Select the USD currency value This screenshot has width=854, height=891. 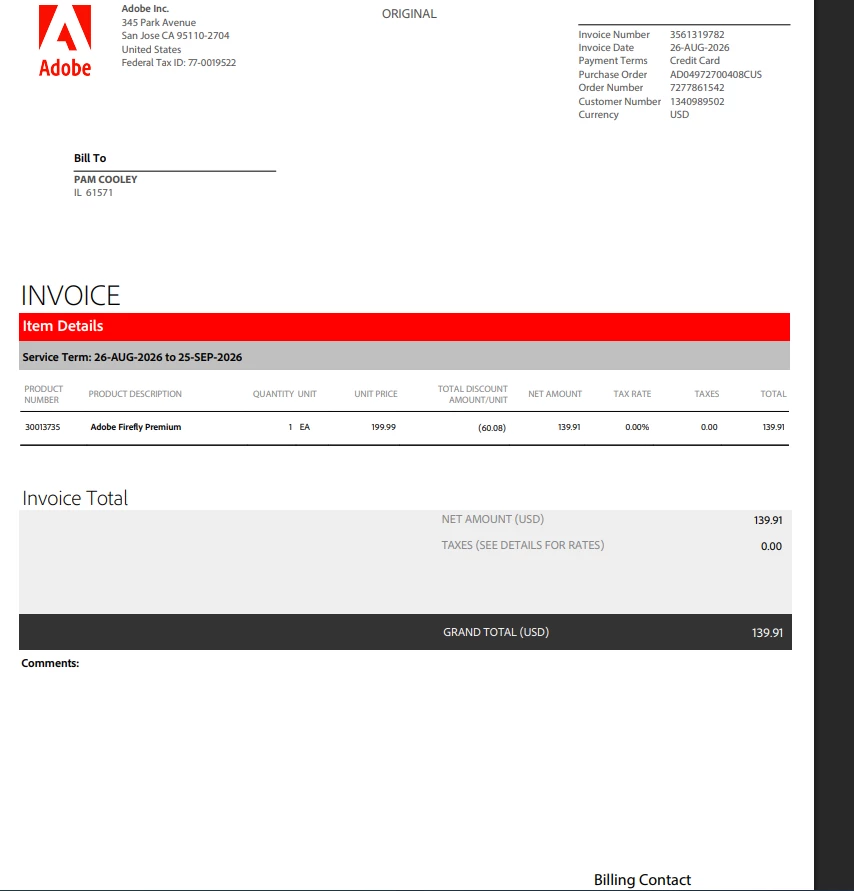pyautogui.click(x=679, y=115)
